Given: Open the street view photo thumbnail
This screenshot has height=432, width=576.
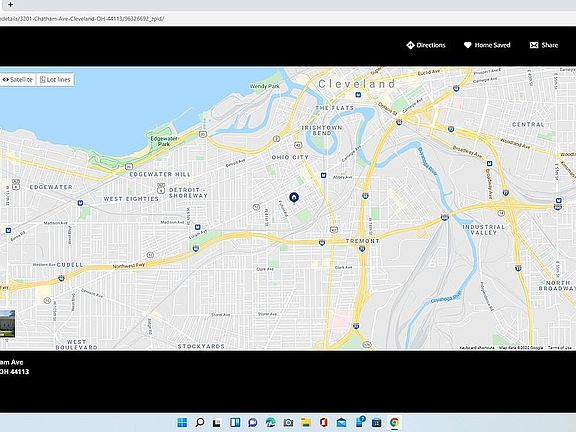Looking at the screenshot, I should point(7,323).
